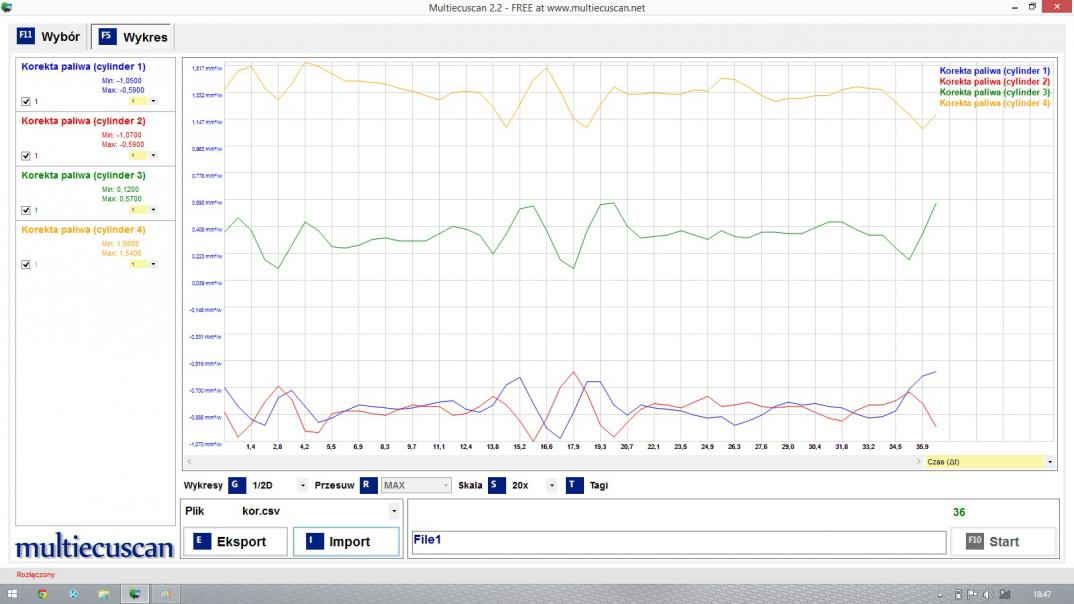Click legend entry 'Korekta paliwa (cylinder 2)' in graph

coord(995,81)
